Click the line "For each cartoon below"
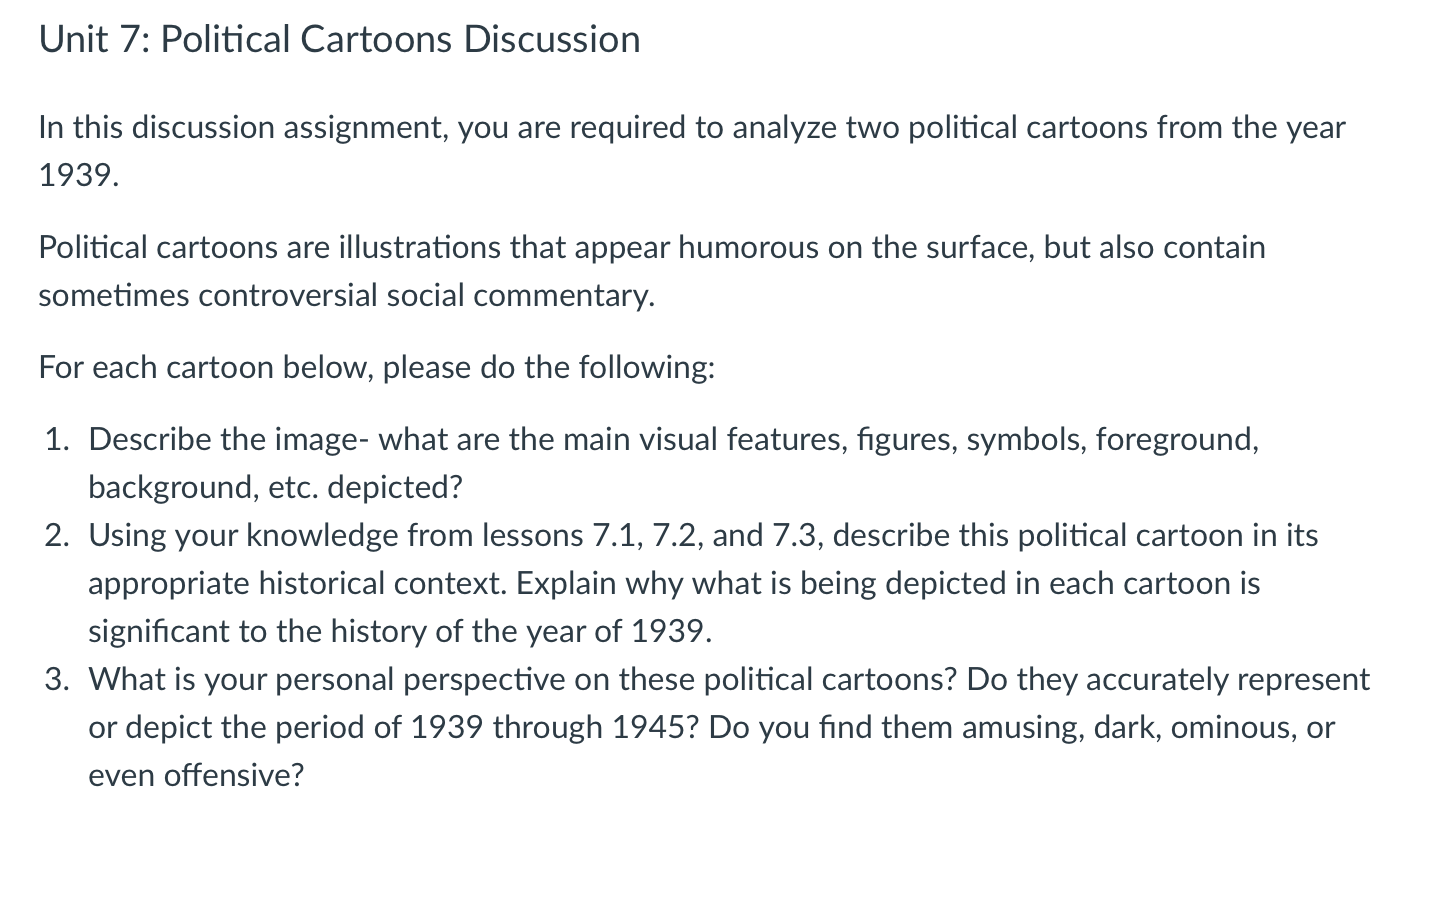The image size is (1436, 902). [x=376, y=368]
